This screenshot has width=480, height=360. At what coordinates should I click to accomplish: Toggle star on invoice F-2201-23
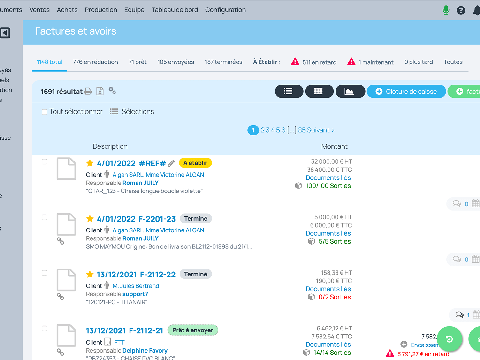(x=89, y=219)
